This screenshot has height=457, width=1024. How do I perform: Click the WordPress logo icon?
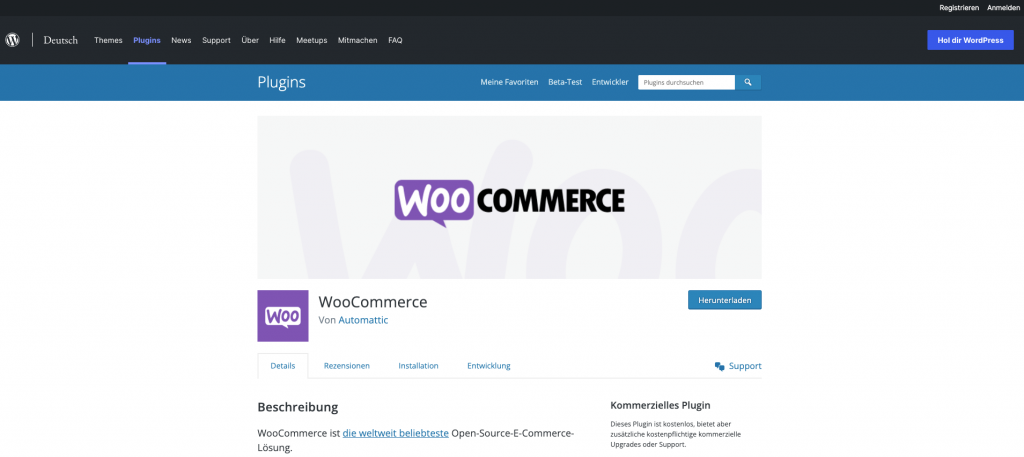coord(13,40)
